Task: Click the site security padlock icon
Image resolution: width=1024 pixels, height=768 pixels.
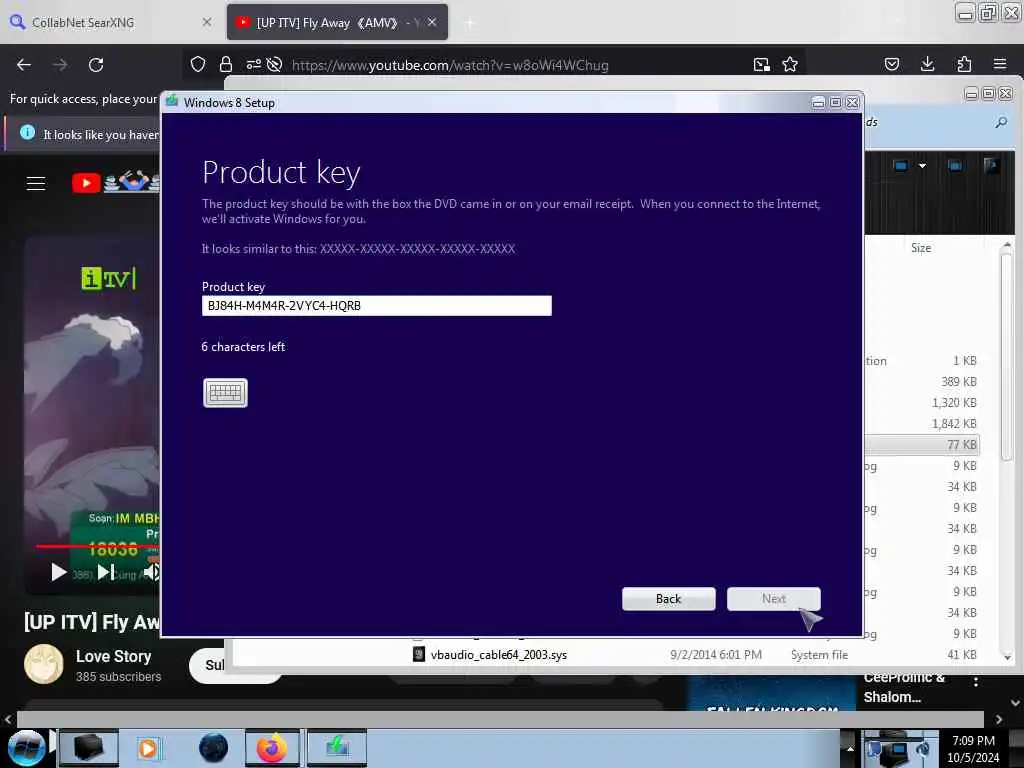Action: point(226,64)
